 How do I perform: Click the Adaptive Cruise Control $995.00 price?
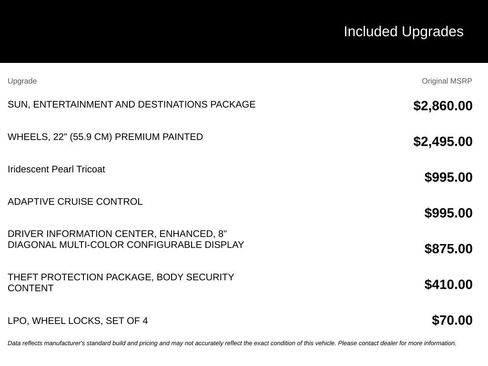coord(448,213)
